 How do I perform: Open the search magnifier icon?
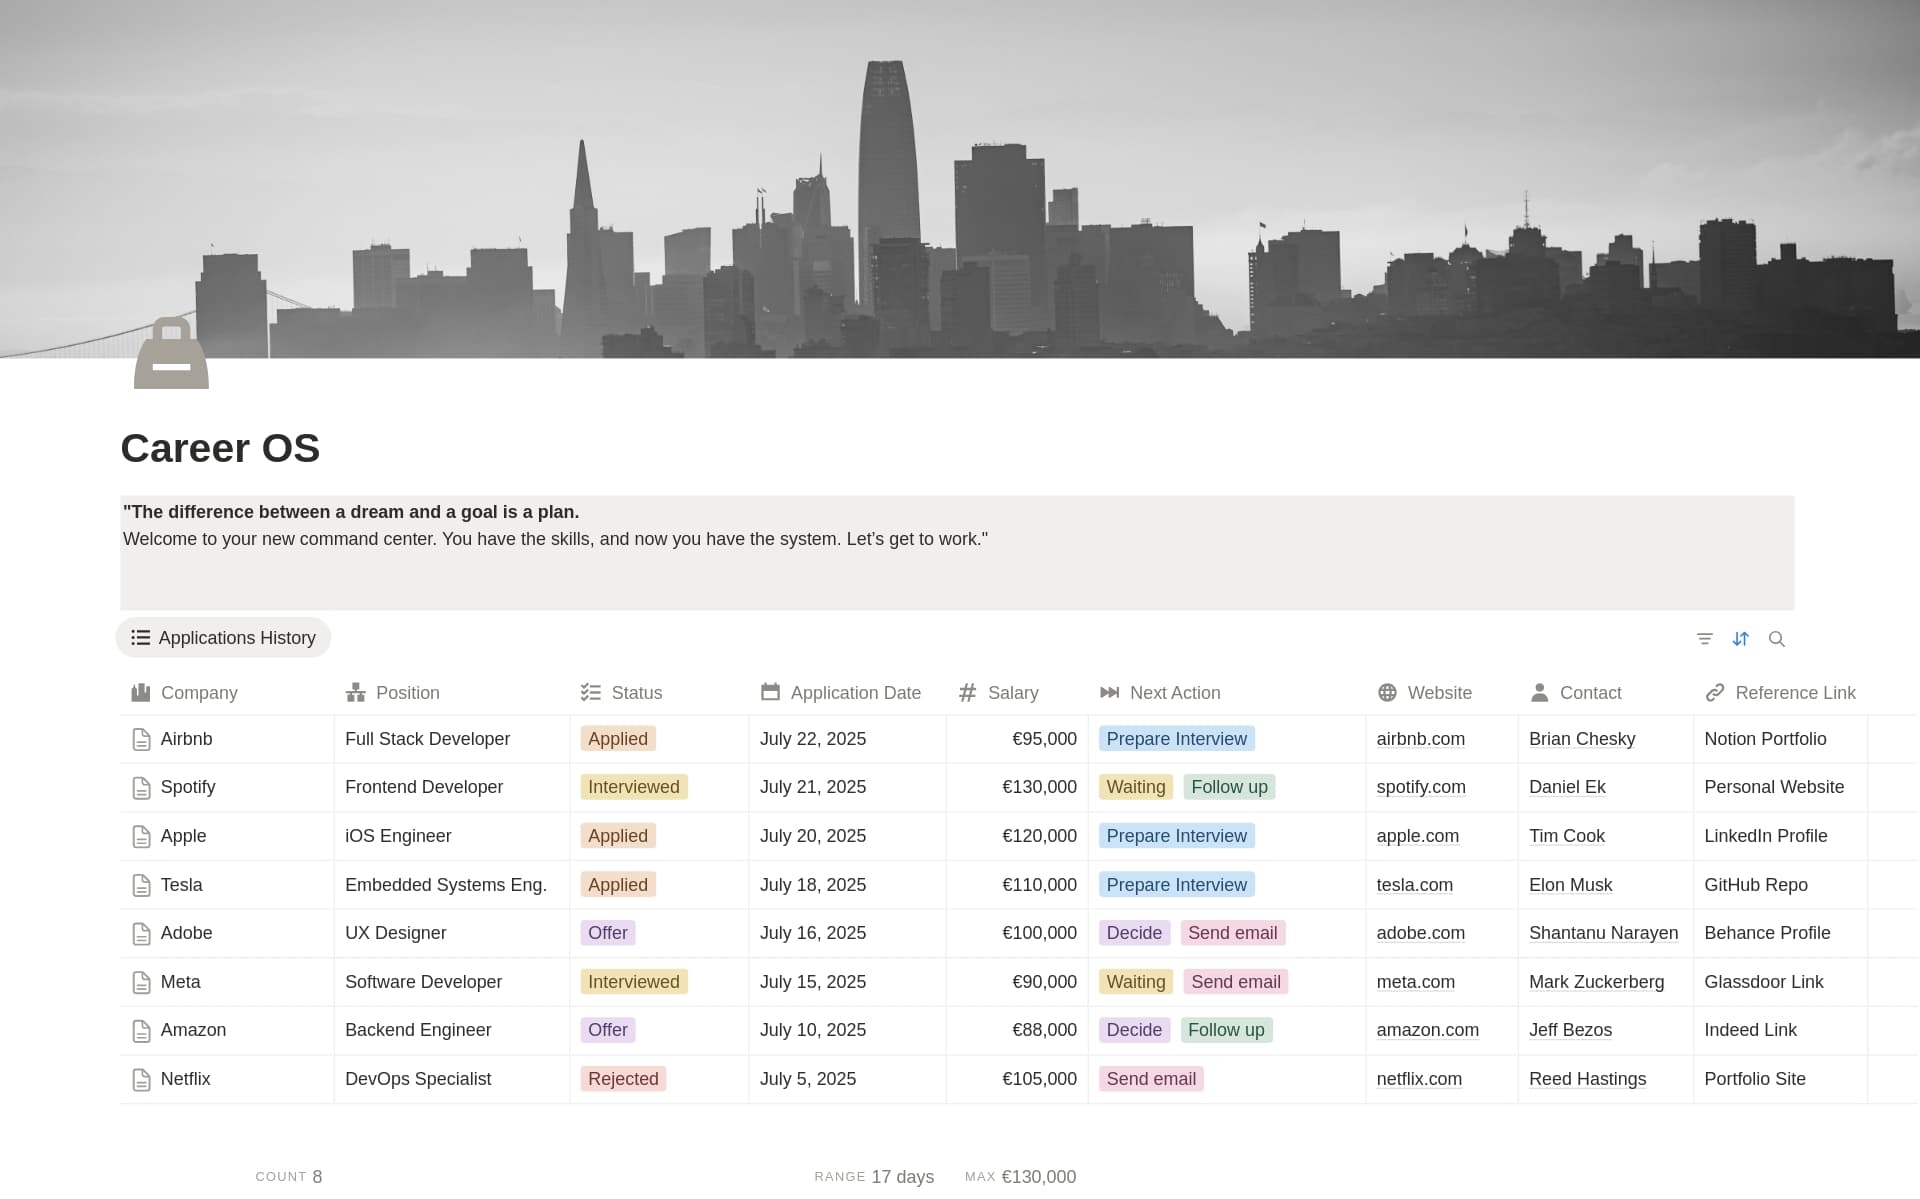tap(1776, 638)
